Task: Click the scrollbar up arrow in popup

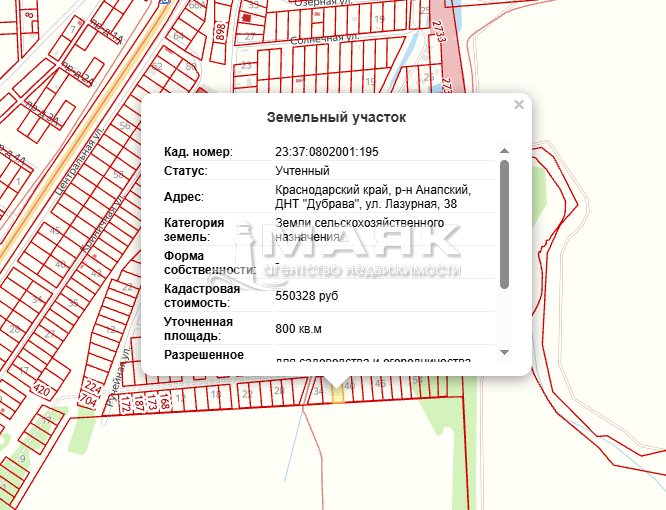Action: [x=504, y=151]
